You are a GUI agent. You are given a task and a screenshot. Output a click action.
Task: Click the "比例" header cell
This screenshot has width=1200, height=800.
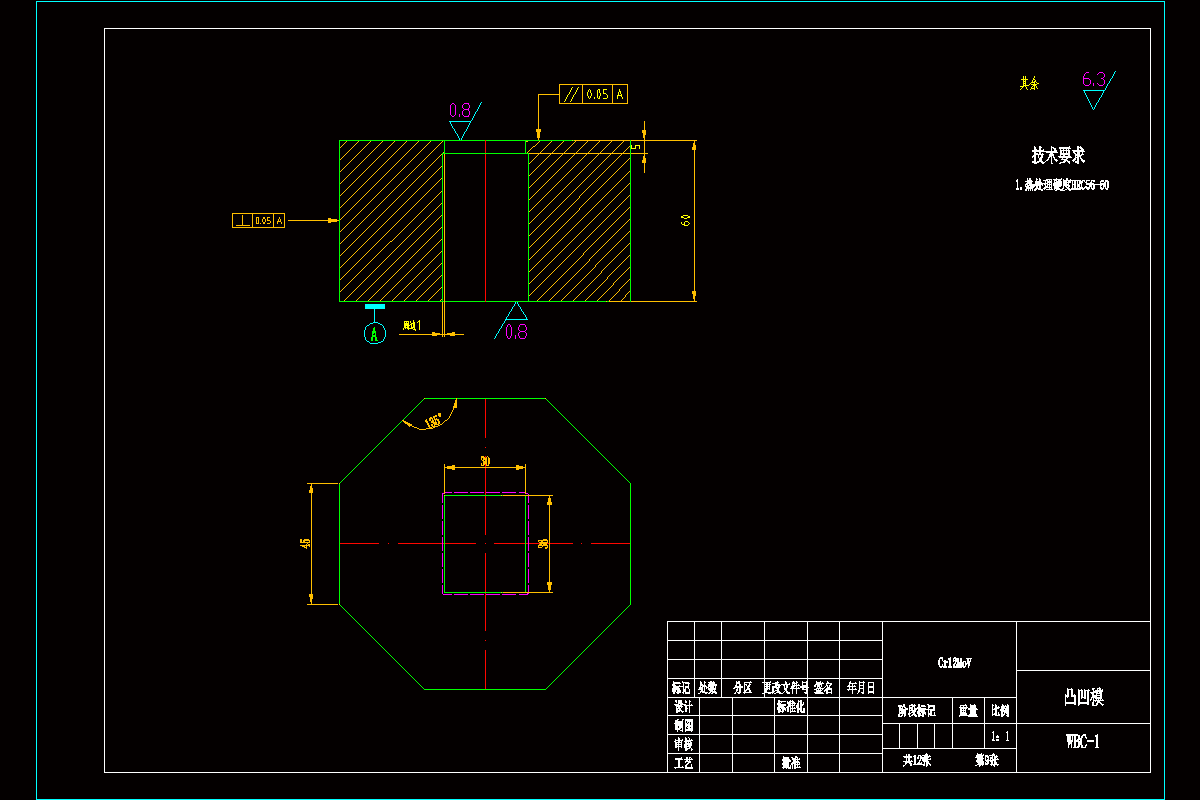click(1000, 711)
